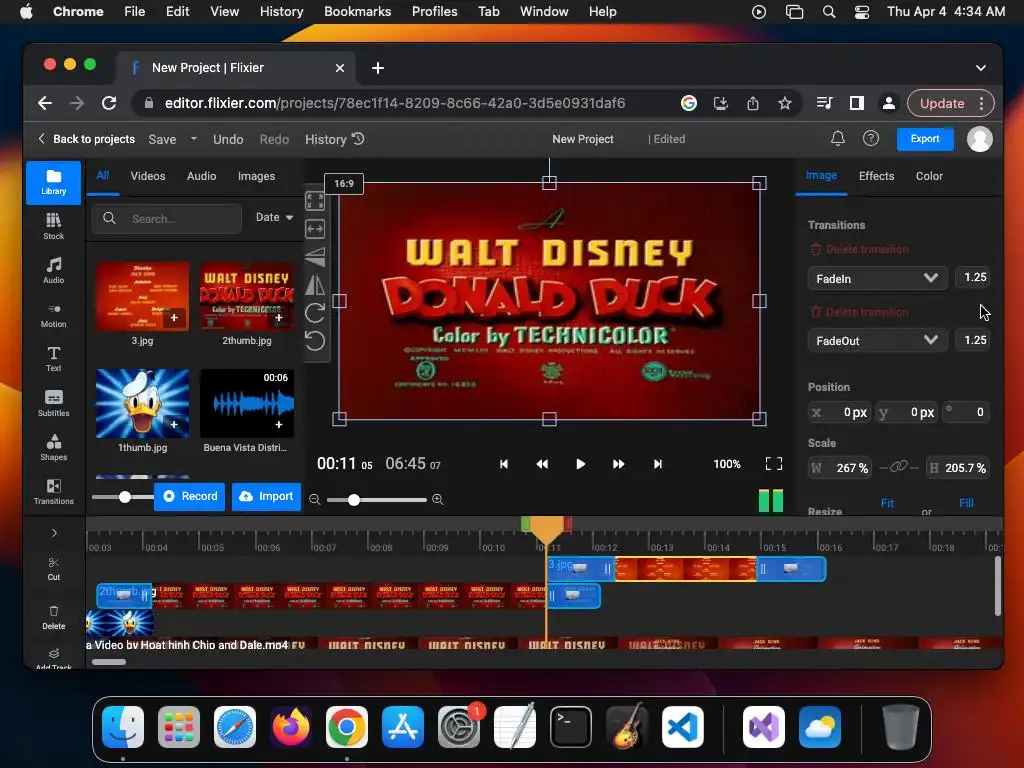Click the library Search field
This screenshot has height=768, width=1024.
(167, 218)
